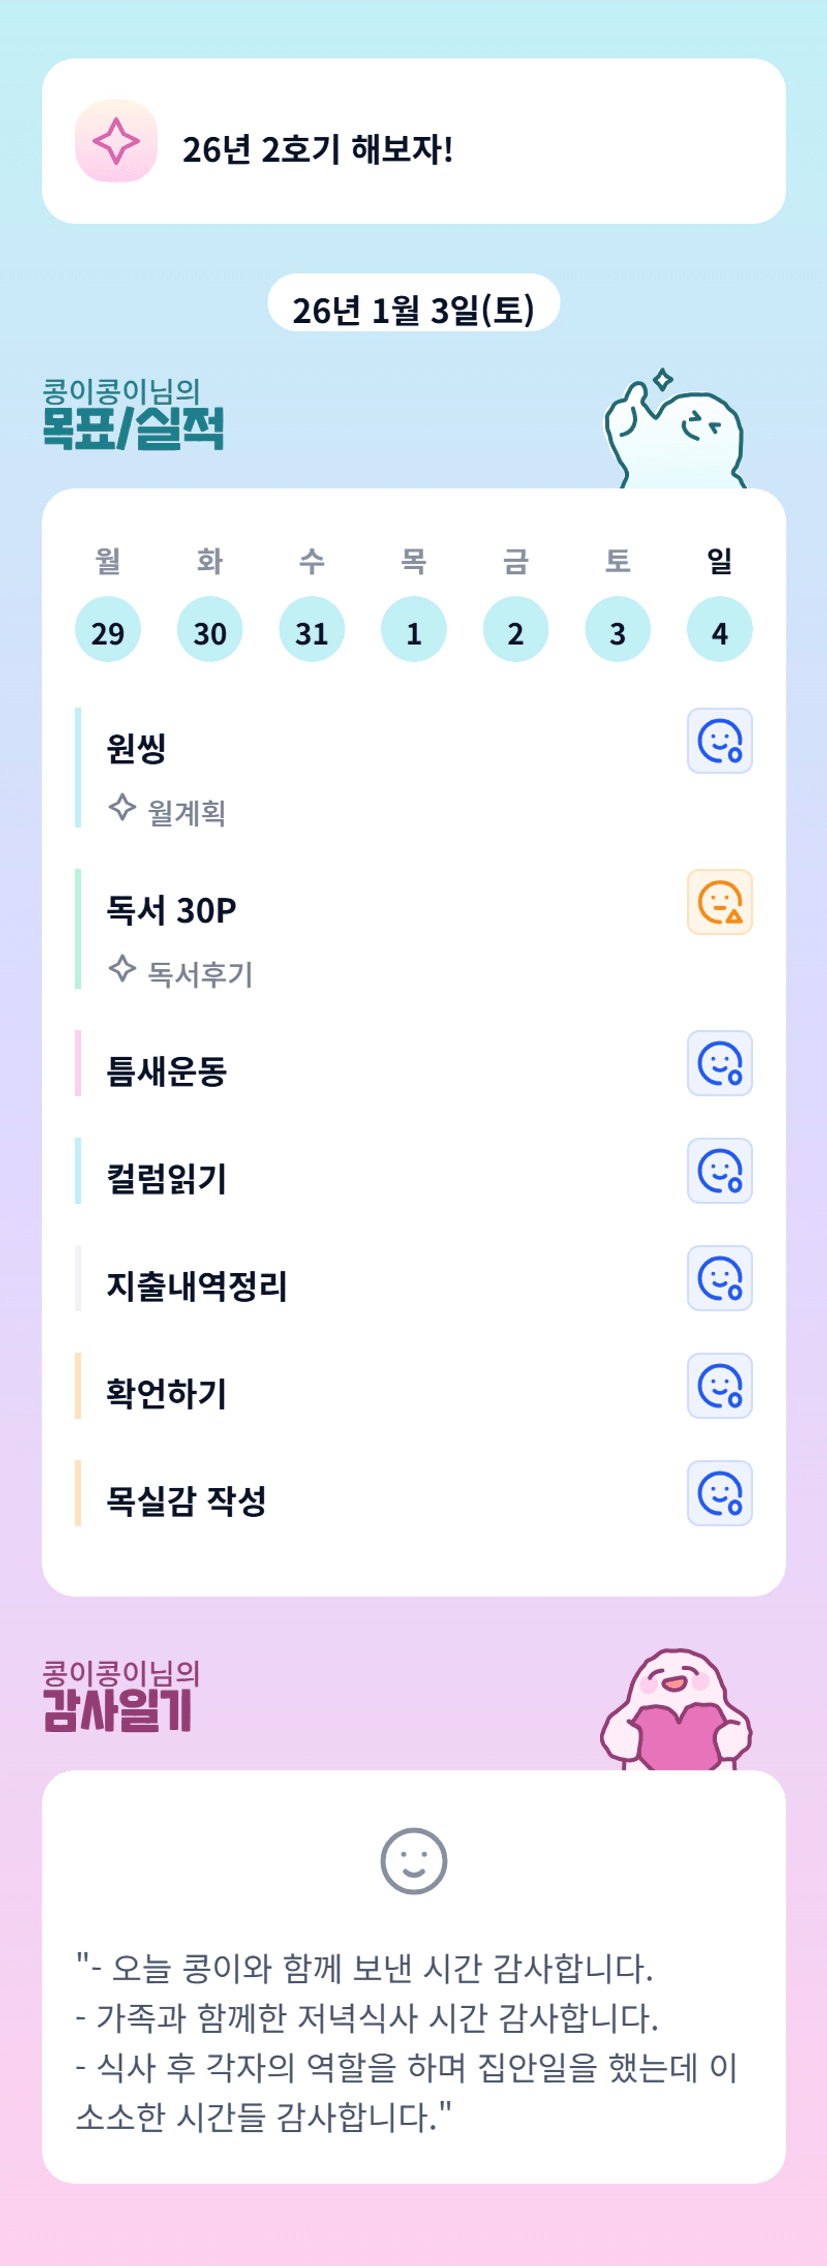The height and width of the screenshot is (2266, 827).
Task: Select Saturday the 3rd in the week row
Action: (618, 630)
